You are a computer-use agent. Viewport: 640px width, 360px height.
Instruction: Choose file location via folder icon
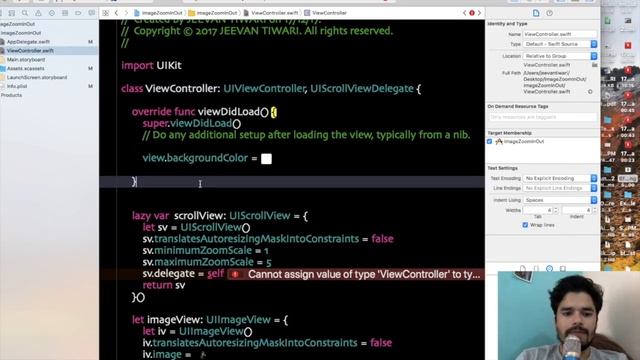(594, 65)
